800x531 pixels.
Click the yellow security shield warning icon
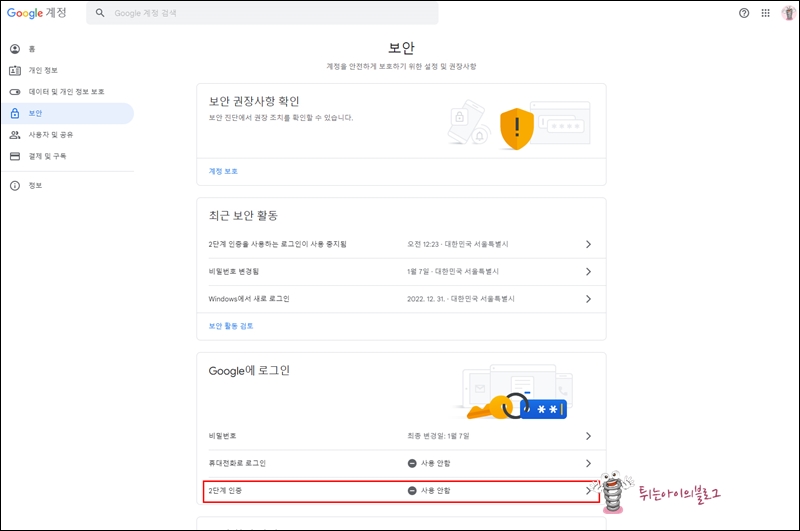tap(516, 129)
